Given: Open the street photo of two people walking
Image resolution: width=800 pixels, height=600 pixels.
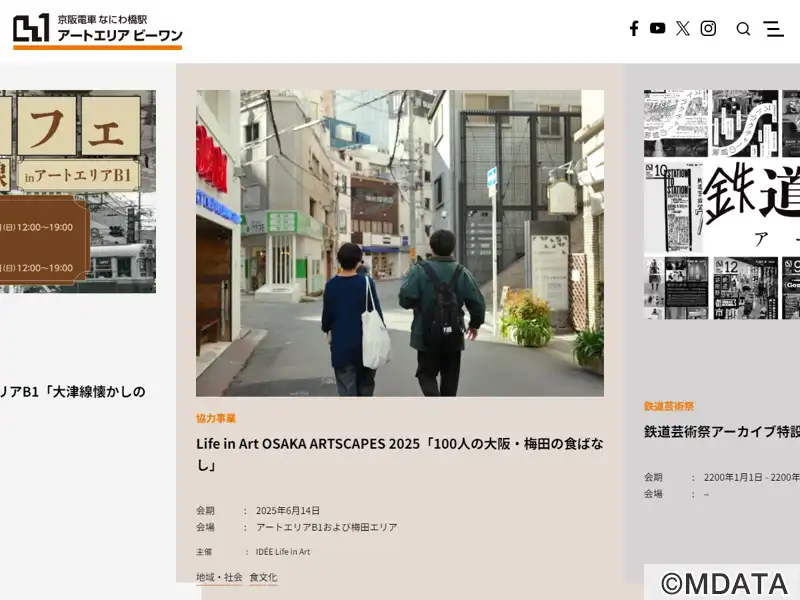Looking at the screenshot, I should [400, 243].
